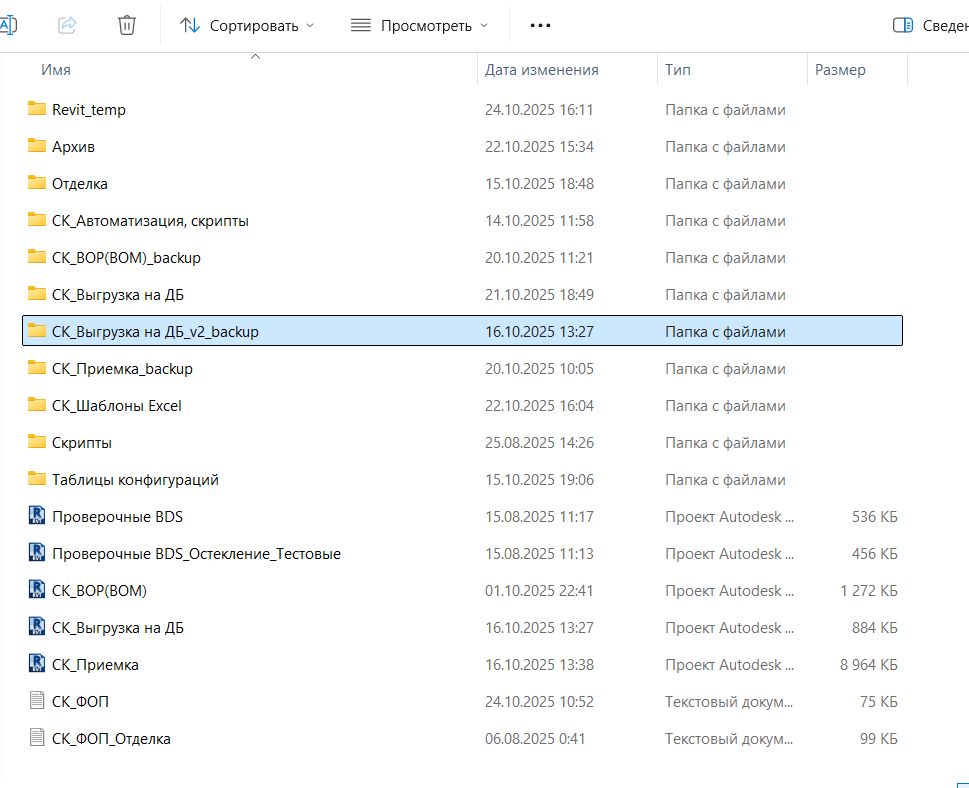Click the Revit_temp folder icon
This screenshot has height=788, width=969.
37,109
